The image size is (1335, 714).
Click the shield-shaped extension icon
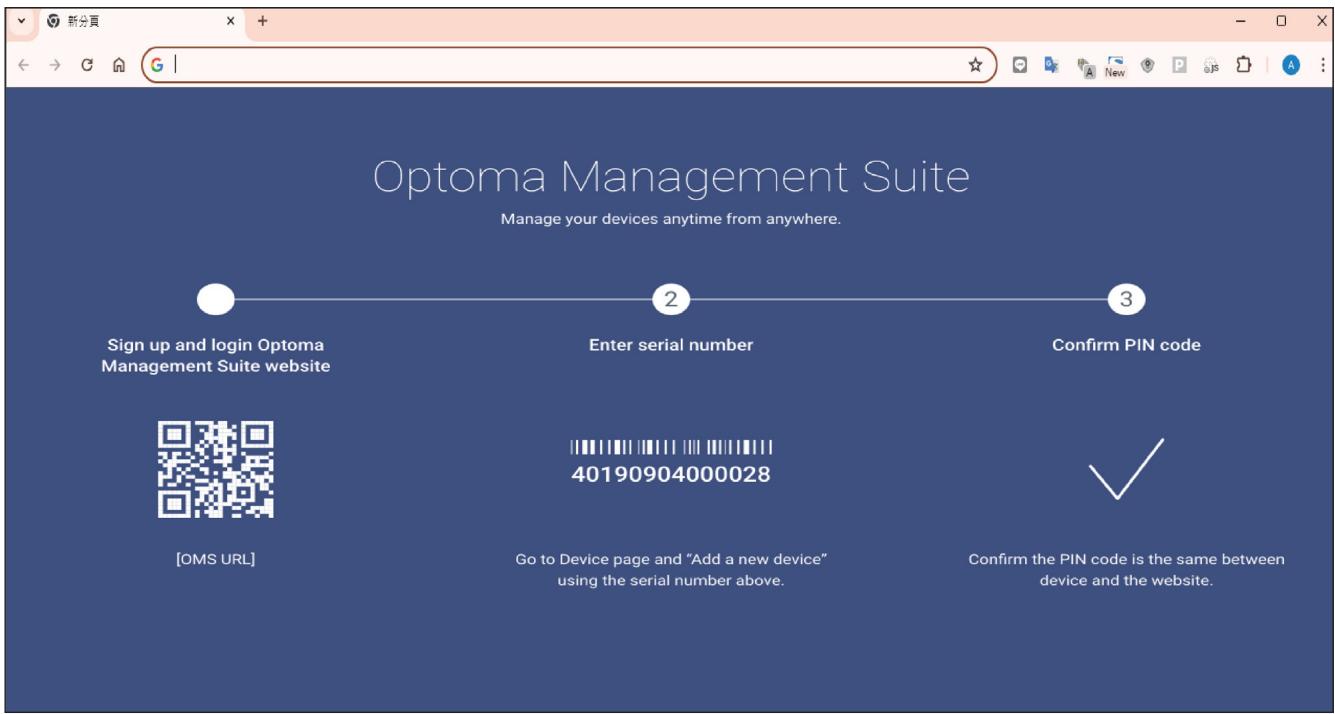click(1148, 65)
